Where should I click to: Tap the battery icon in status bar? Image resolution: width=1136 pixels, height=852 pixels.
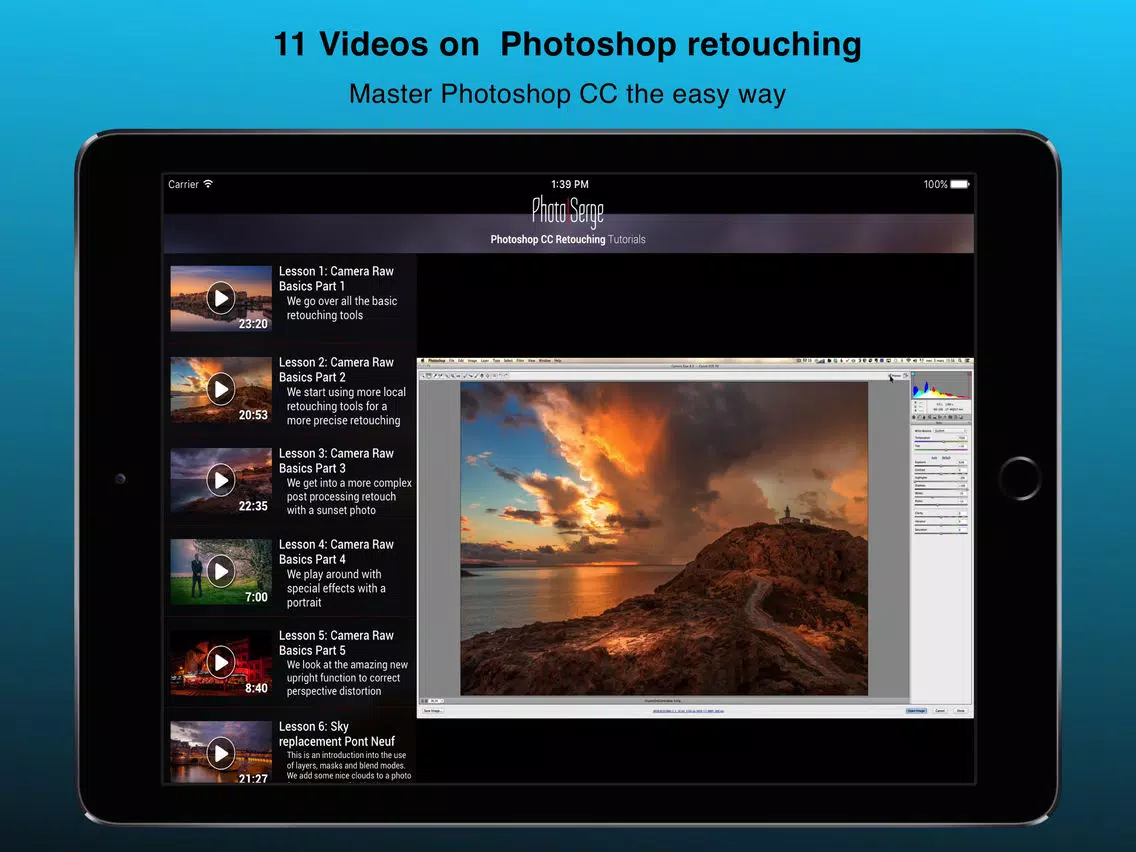pyautogui.click(x=960, y=184)
